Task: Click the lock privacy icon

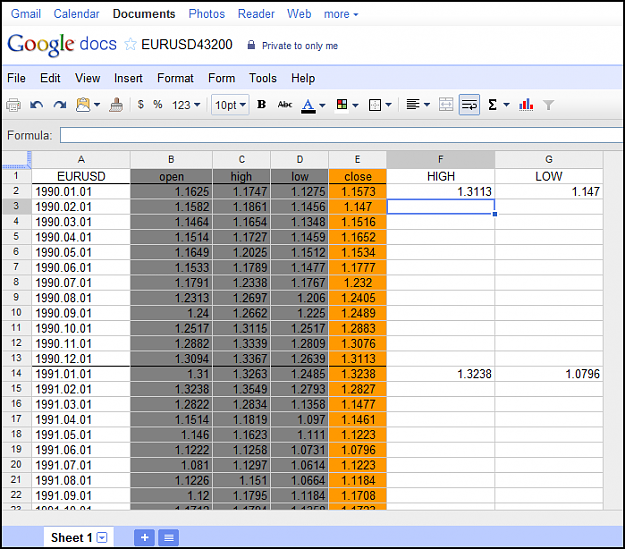Action: click(251, 45)
